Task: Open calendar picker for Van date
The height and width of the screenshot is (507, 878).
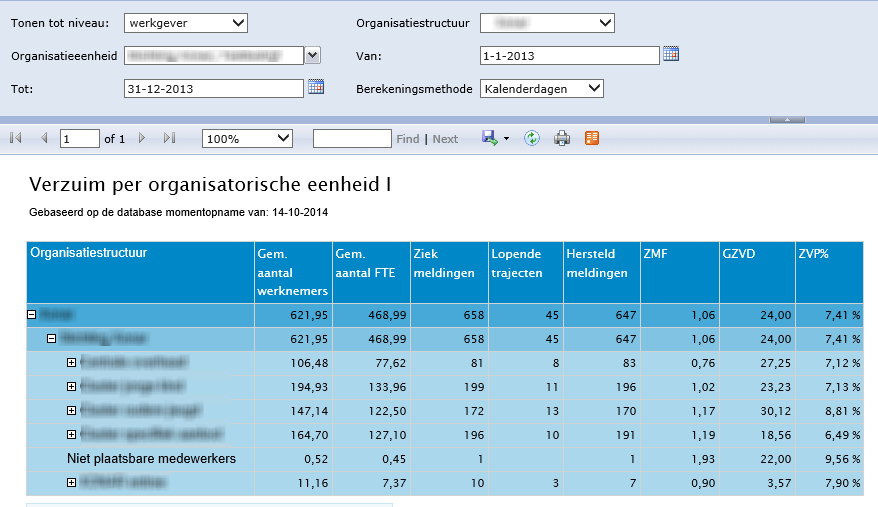Action: (x=671, y=54)
